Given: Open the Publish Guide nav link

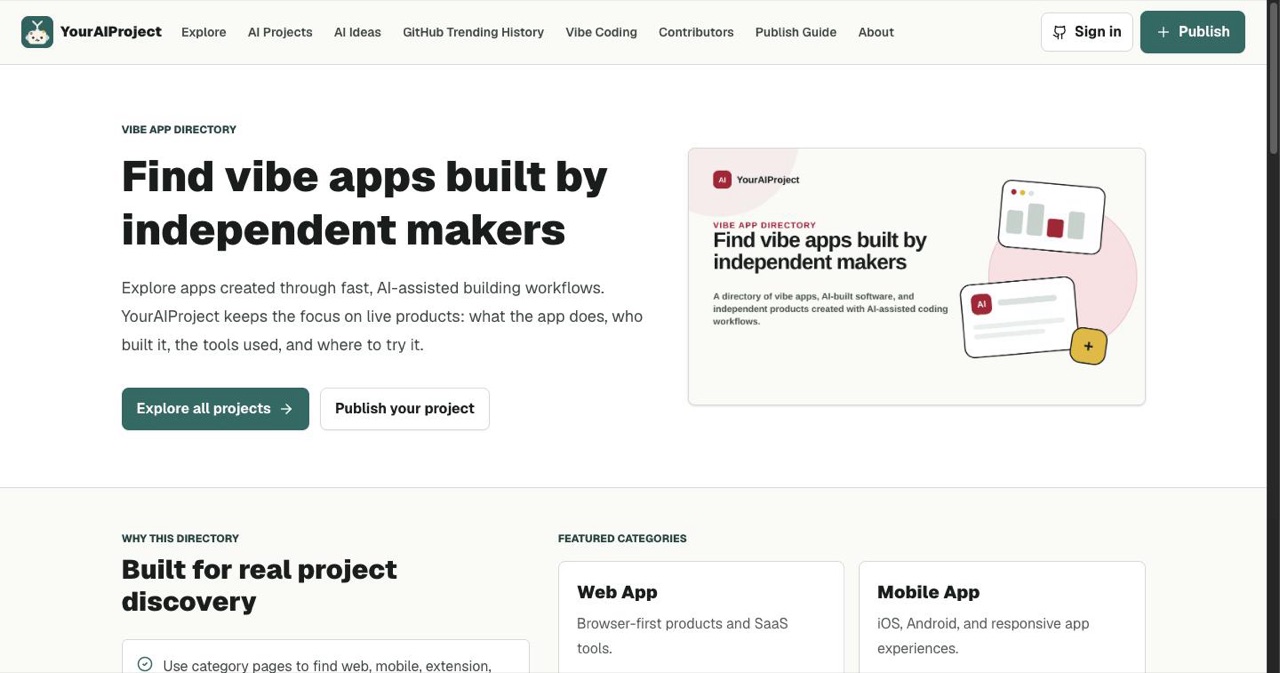Looking at the screenshot, I should tap(796, 32).
